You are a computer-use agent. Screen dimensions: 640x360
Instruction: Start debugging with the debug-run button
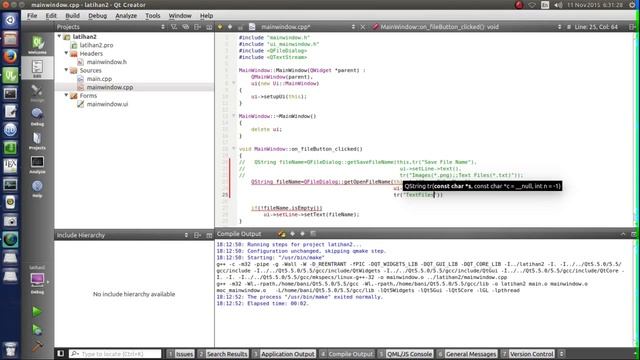[37, 329]
